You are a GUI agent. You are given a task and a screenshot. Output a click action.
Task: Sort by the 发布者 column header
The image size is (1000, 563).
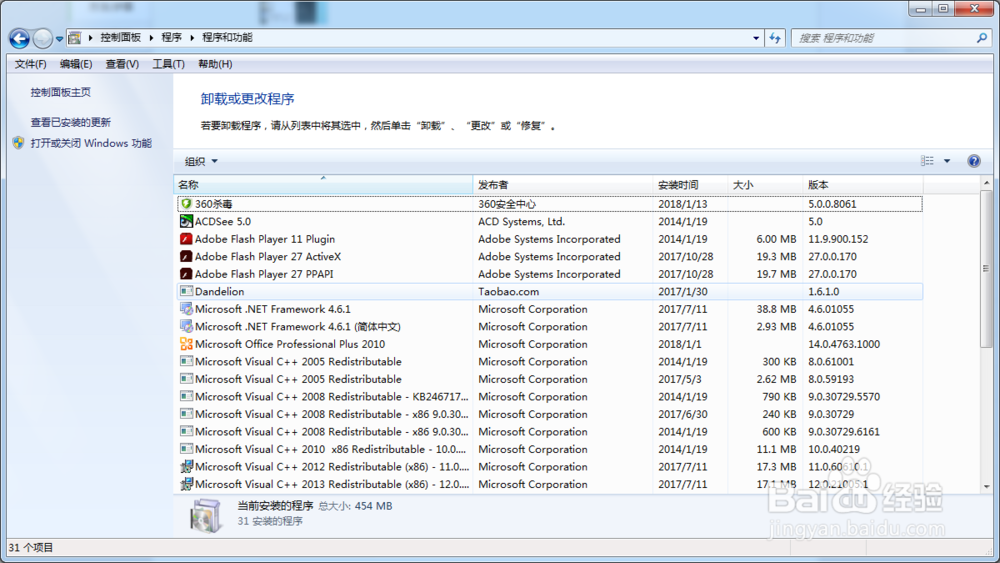tap(563, 185)
